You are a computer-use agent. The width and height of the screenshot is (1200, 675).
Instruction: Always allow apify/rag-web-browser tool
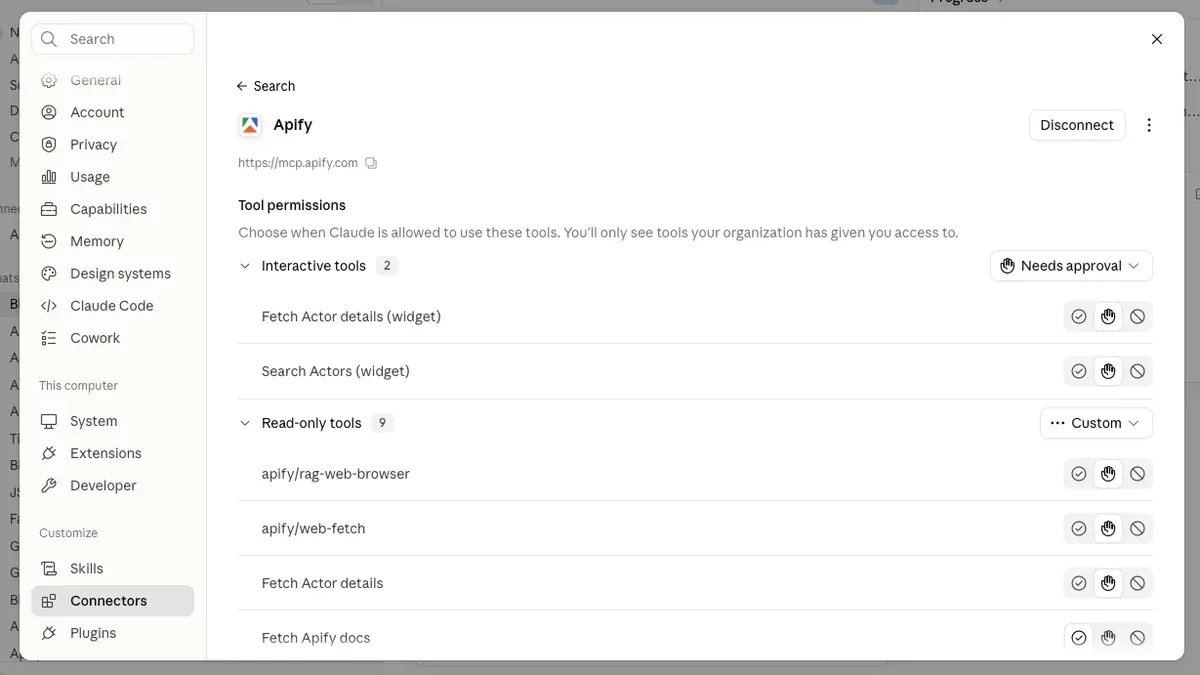click(x=1079, y=474)
